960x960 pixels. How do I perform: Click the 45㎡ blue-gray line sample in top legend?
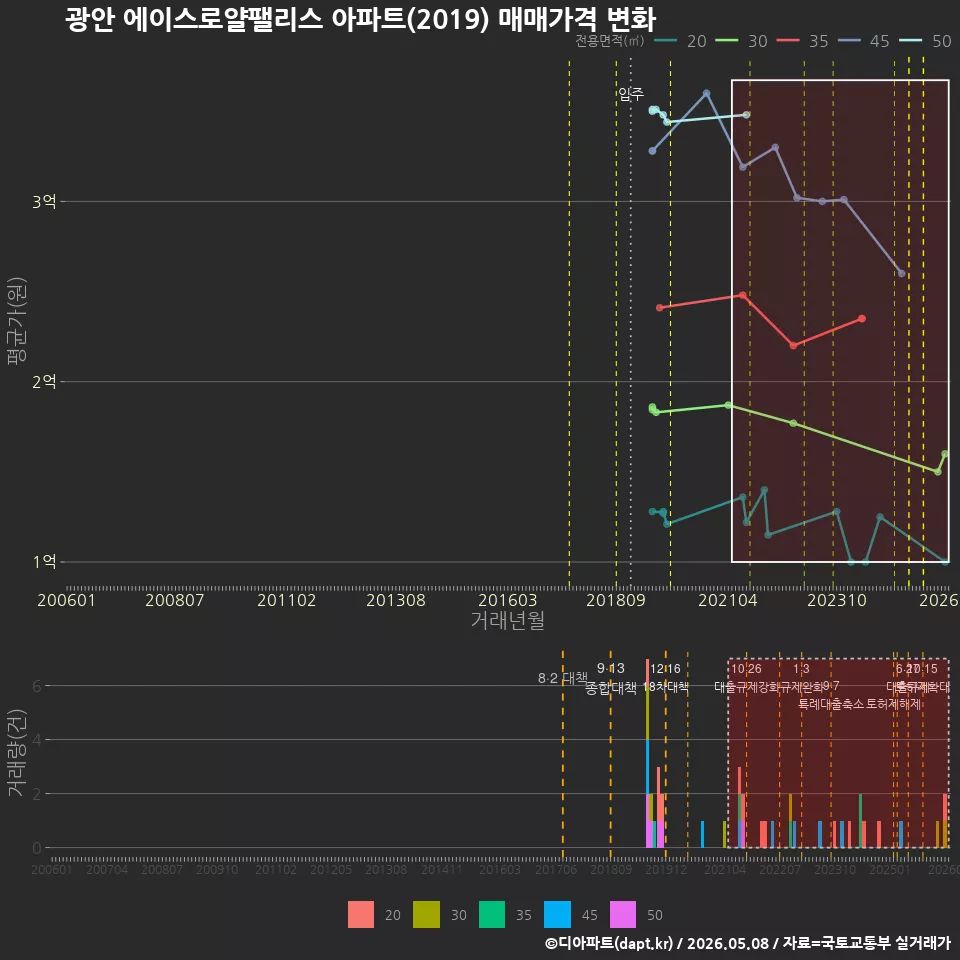point(849,41)
